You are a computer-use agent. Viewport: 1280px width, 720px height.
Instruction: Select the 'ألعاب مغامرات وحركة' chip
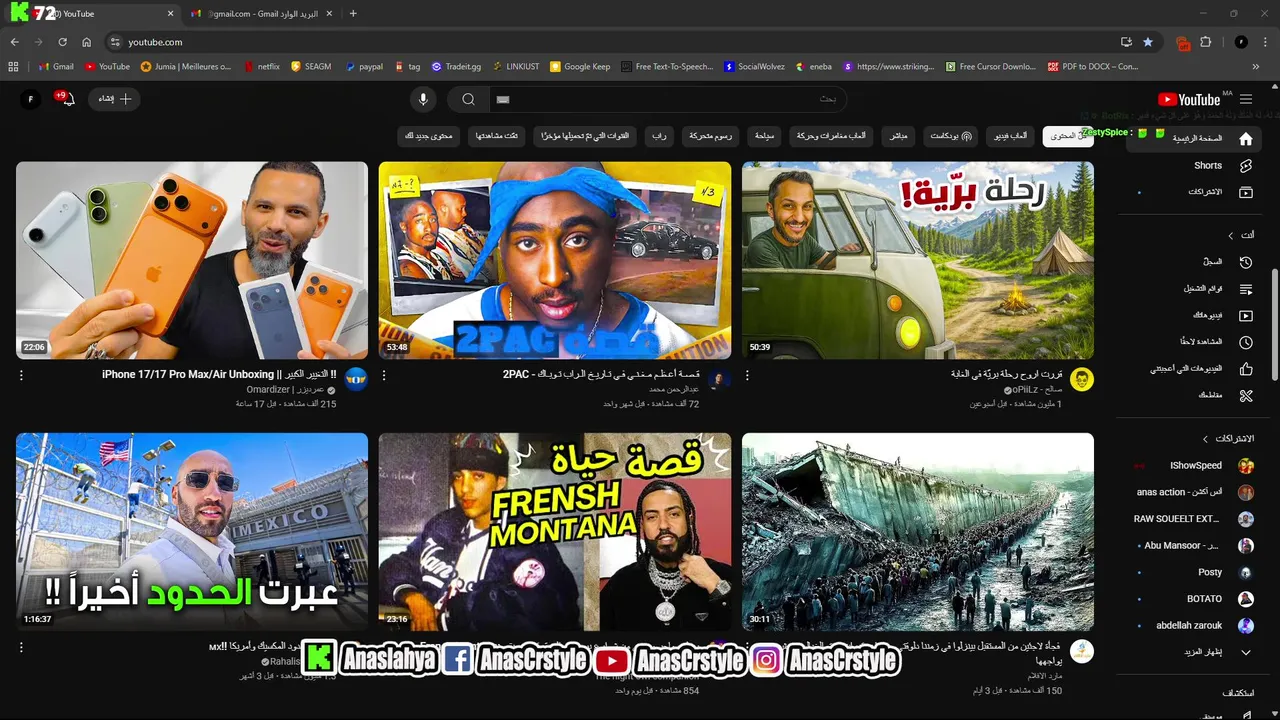pos(832,136)
